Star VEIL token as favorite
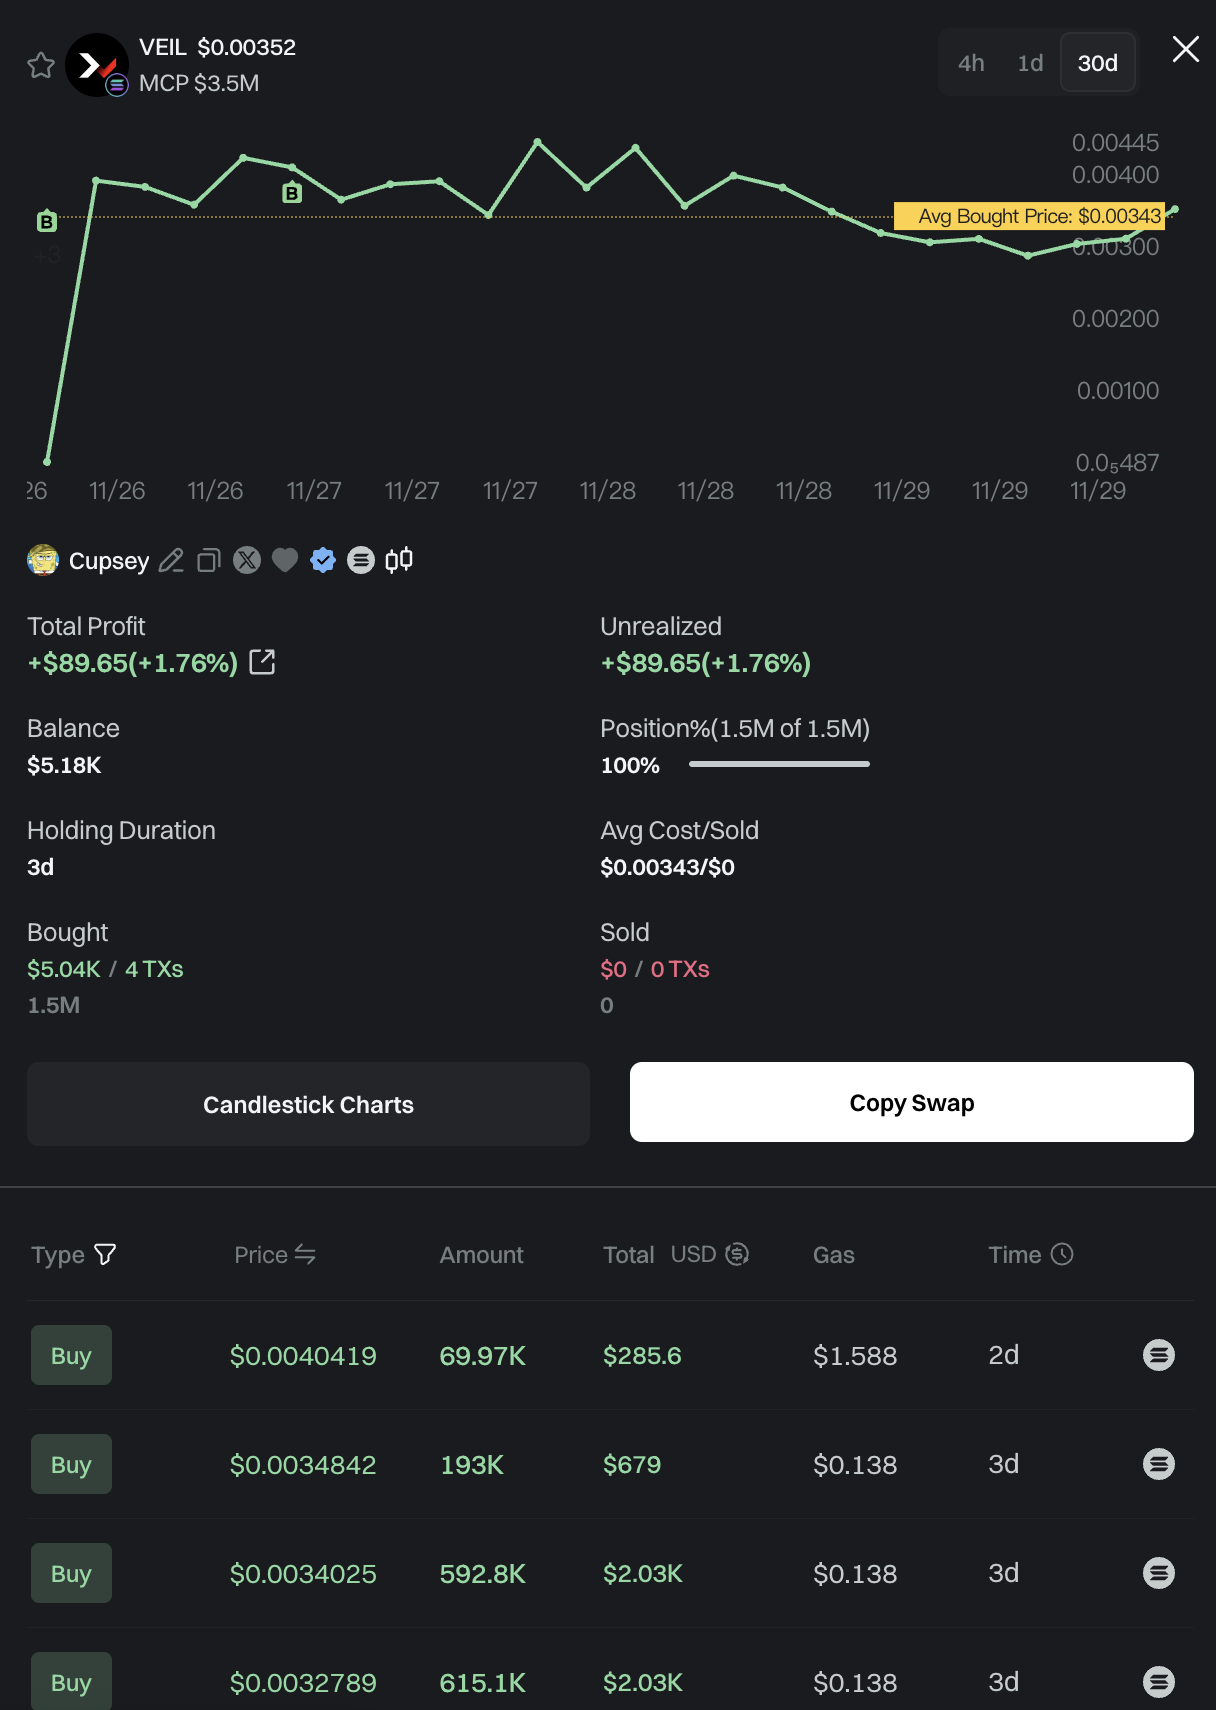 click(41, 65)
